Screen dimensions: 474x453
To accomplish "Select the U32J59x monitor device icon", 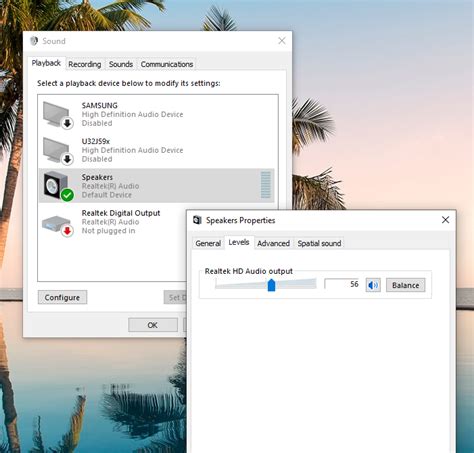I will tap(58, 151).
